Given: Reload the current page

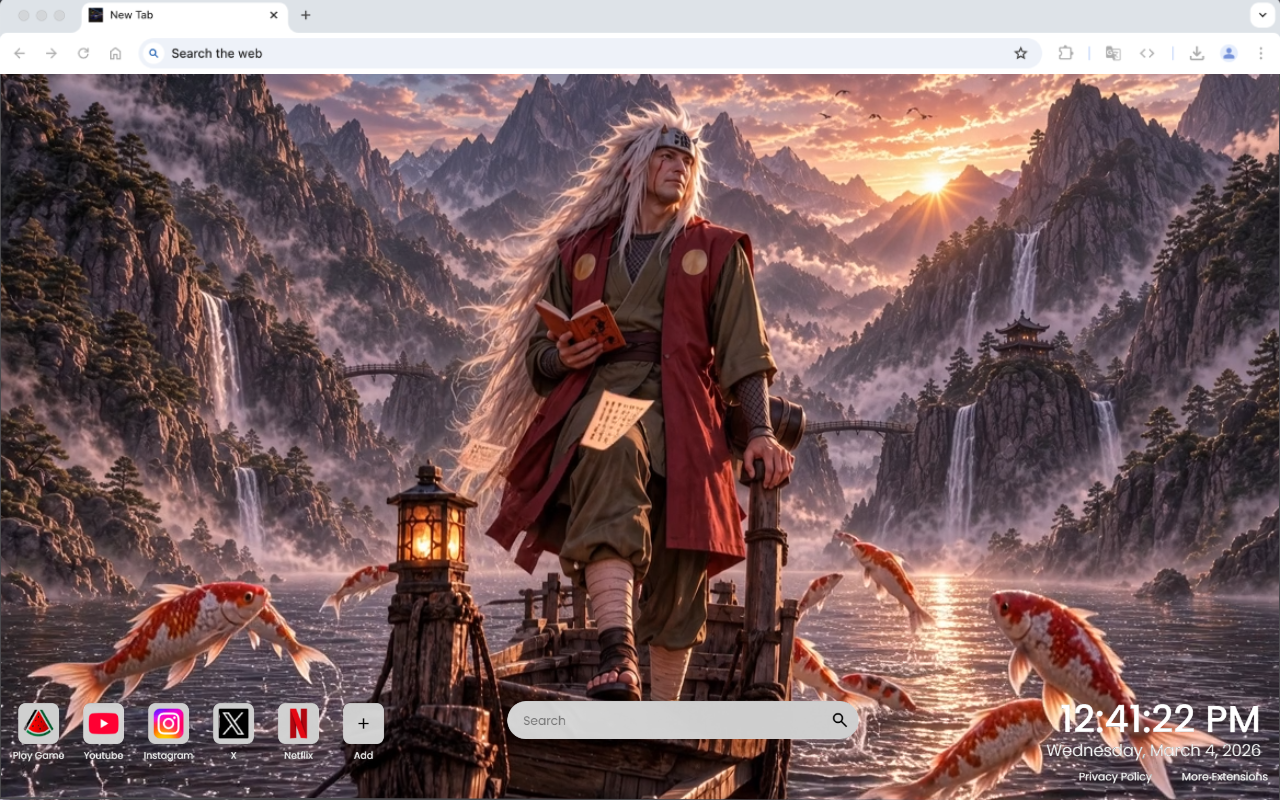Looking at the screenshot, I should 83,53.
